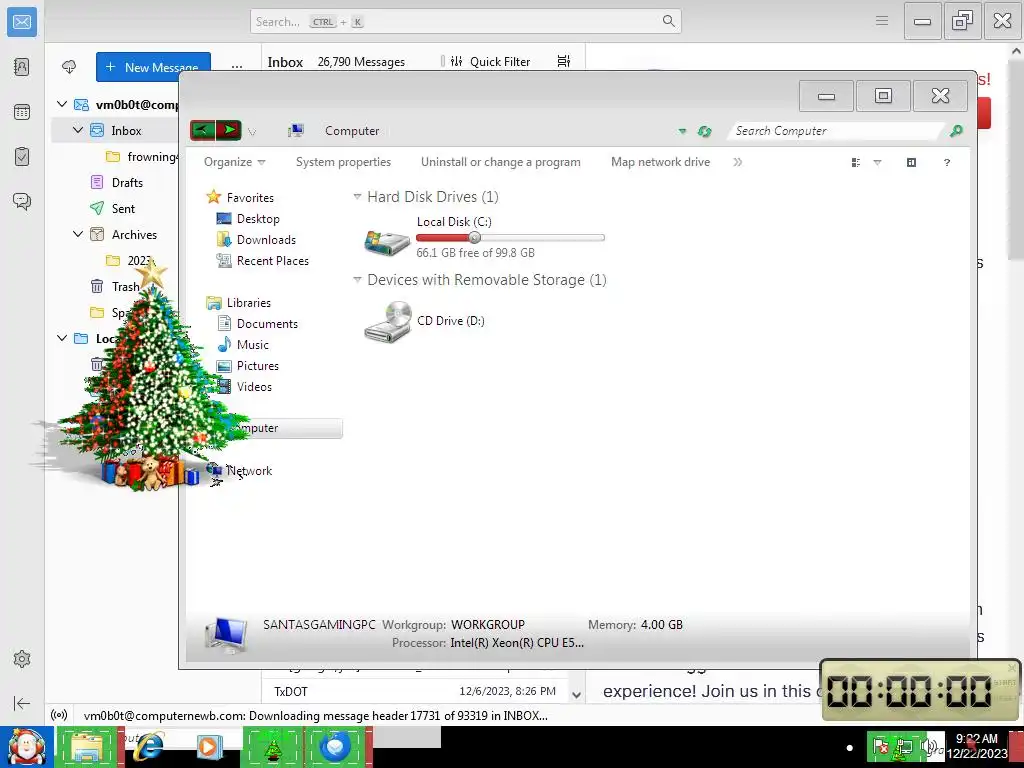Open recent pages dropdown beside nav arrows
Screen dimensions: 1024x768
(x=252, y=132)
